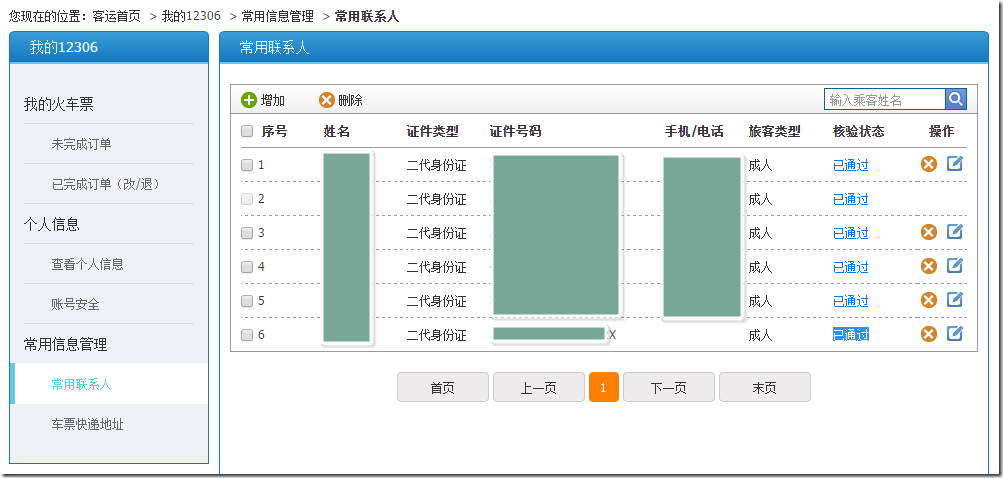Edit contact in row 5
1003x478 pixels.
(954, 299)
